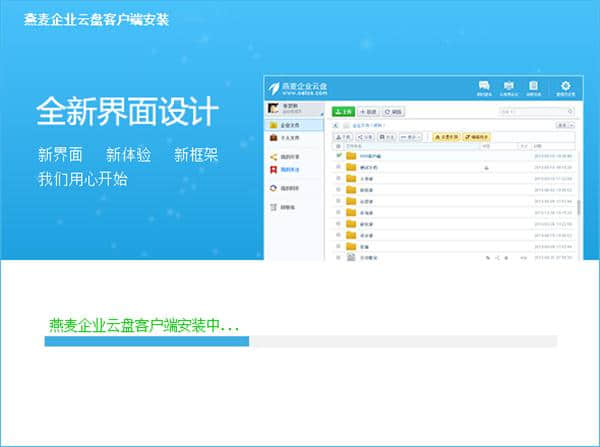Click the 新界面 text

tap(60, 155)
